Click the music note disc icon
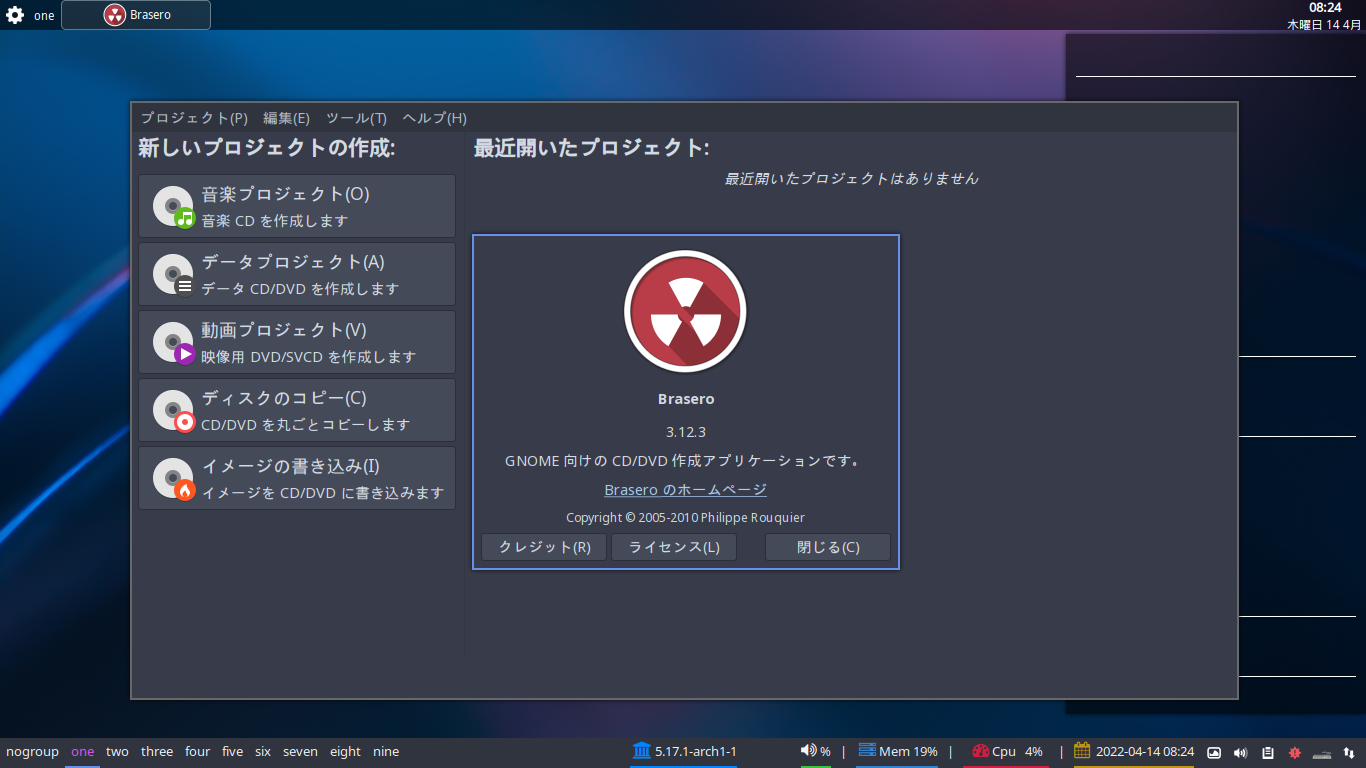The height and width of the screenshot is (768, 1366). tap(173, 207)
